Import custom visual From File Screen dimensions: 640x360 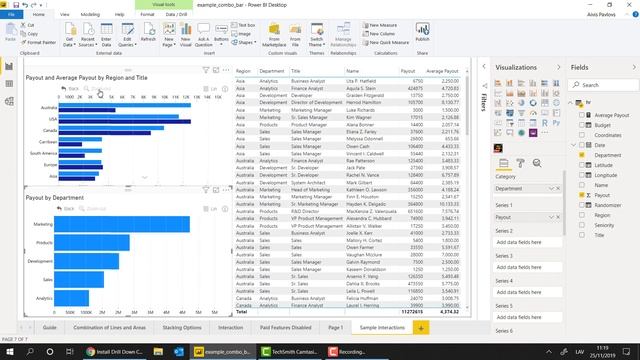tap(295, 35)
